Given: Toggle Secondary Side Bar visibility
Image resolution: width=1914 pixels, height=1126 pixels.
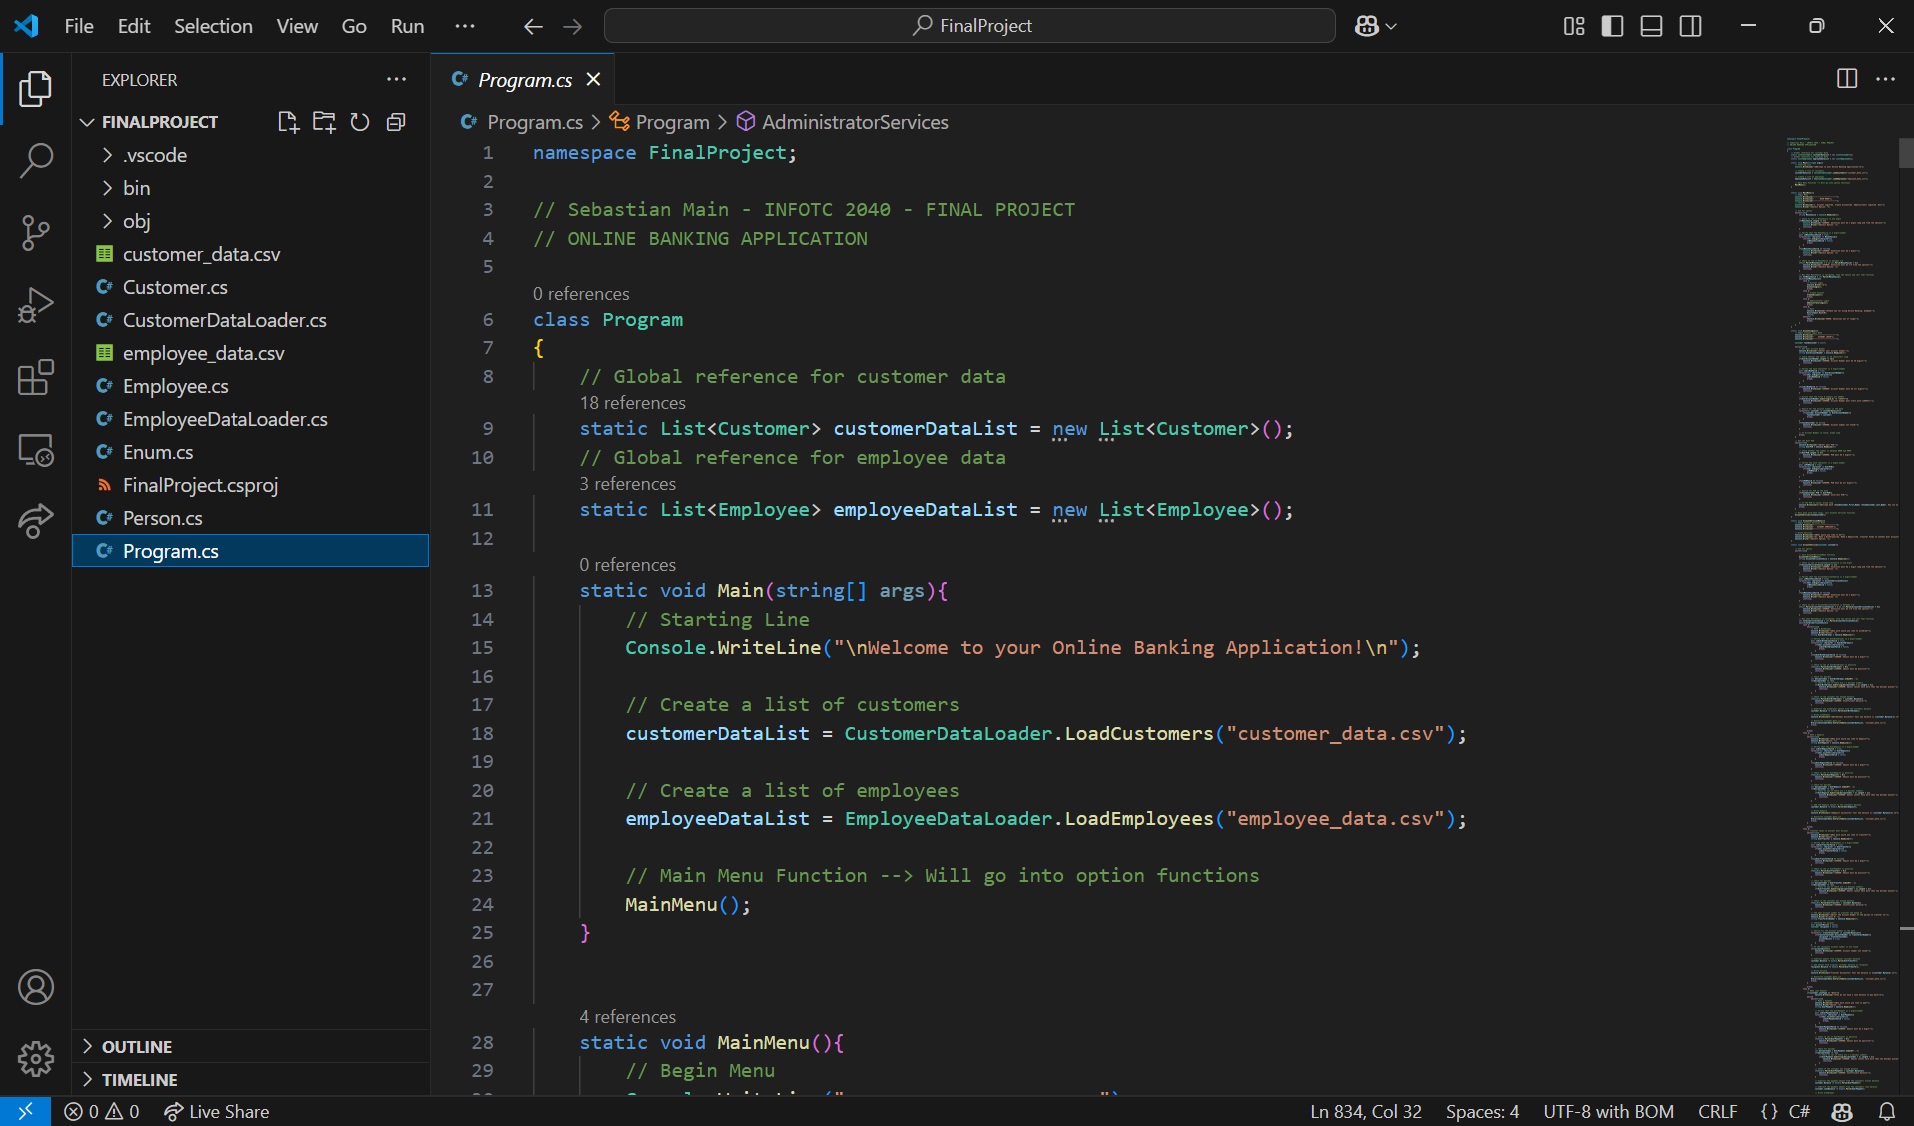Looking at the screenshot, I should pos(1690,26).
